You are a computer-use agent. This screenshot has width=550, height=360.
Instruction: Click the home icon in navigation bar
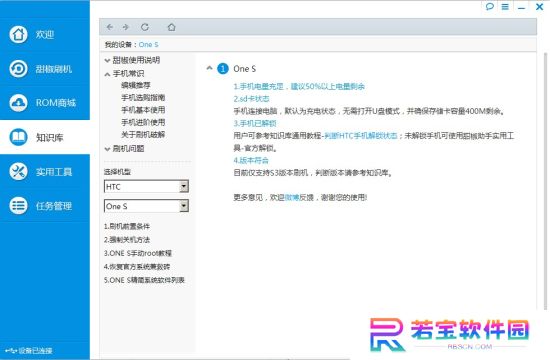tap(171, 27)
